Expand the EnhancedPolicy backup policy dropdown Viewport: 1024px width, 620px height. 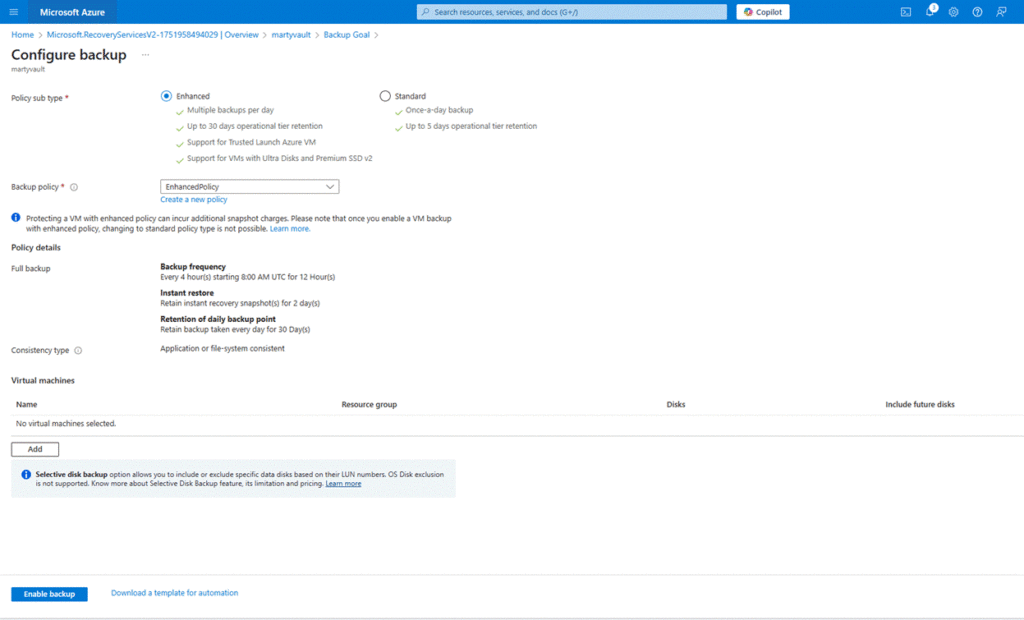[249, 187]
